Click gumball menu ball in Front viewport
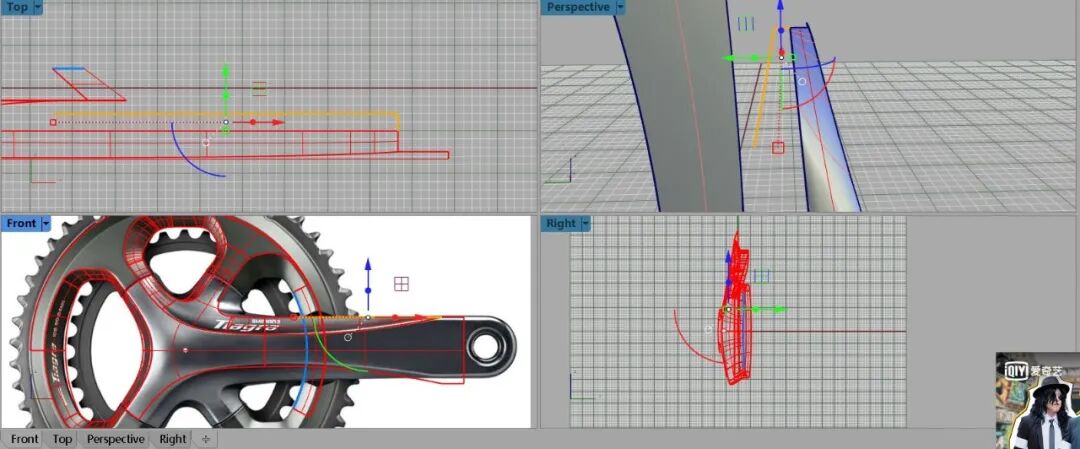Screen dimensions: 1080x449 tap(348, 337)
